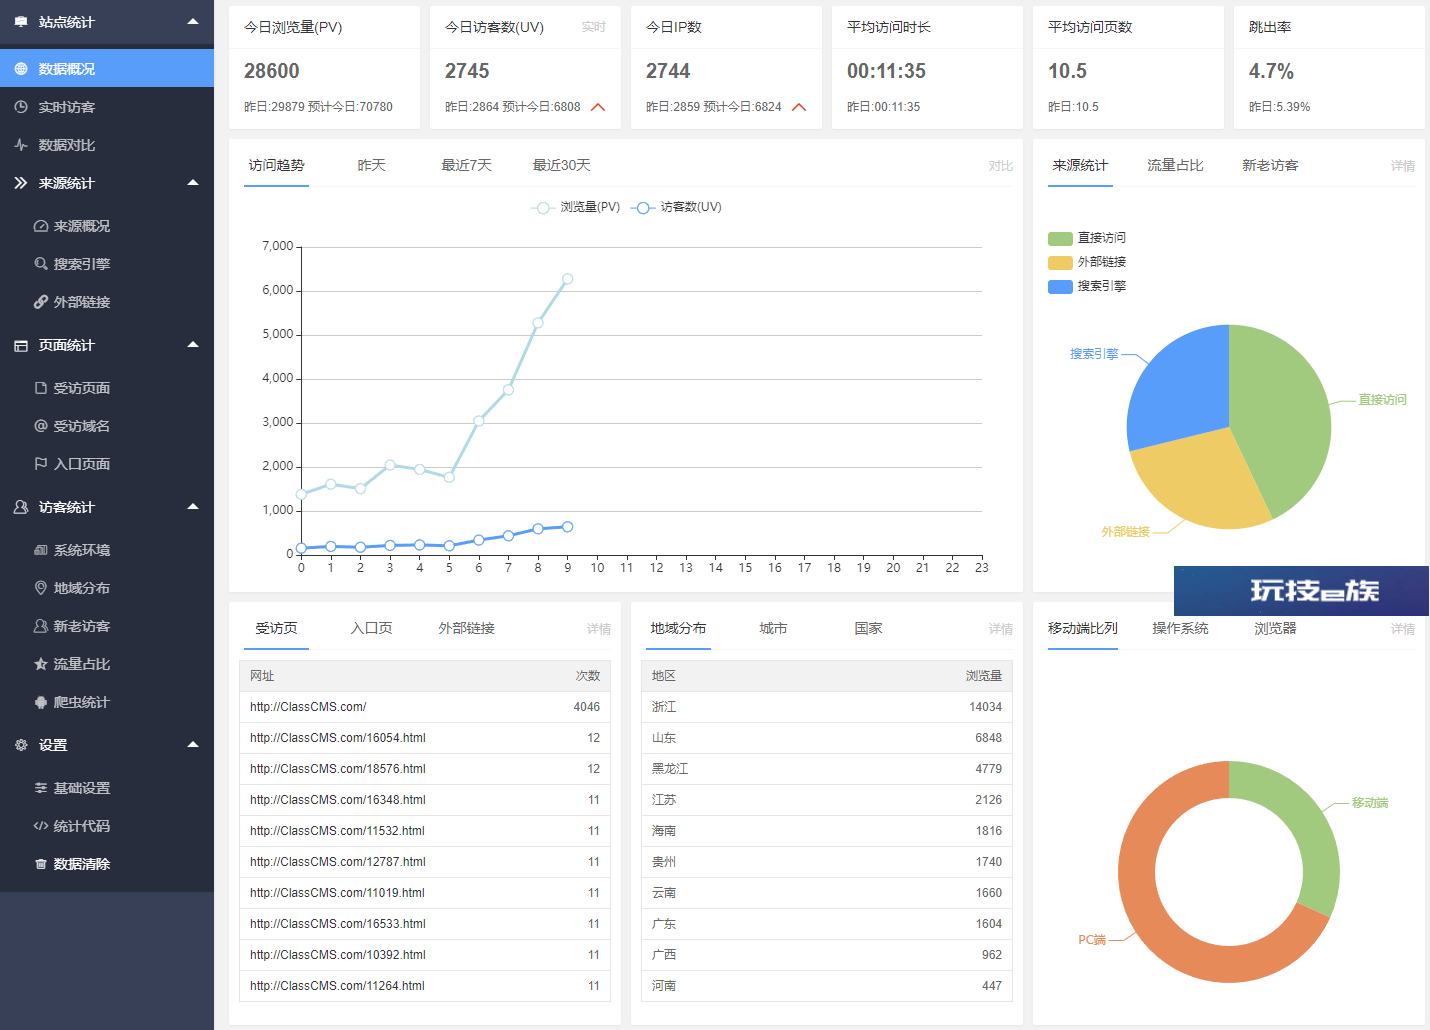Click the gear icon beside 设置

pyautogui.click(x=21, y=745)
